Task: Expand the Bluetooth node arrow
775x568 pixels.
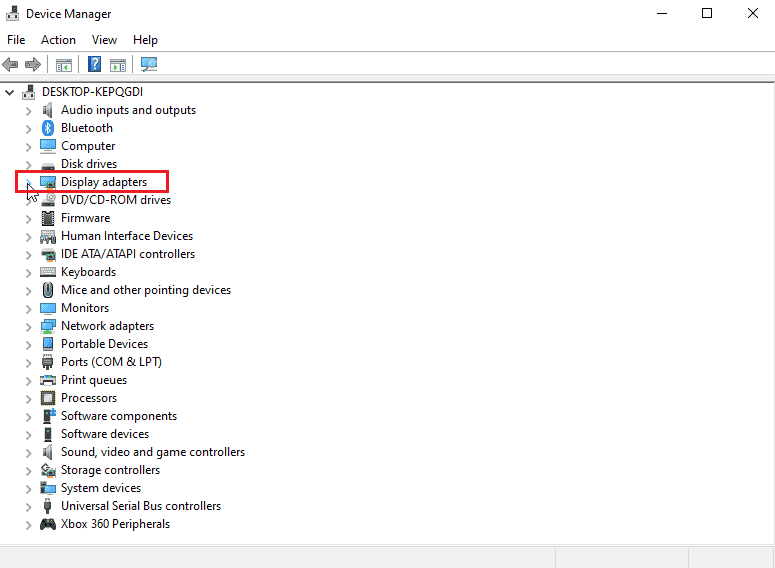Action: tap(29, 129)
